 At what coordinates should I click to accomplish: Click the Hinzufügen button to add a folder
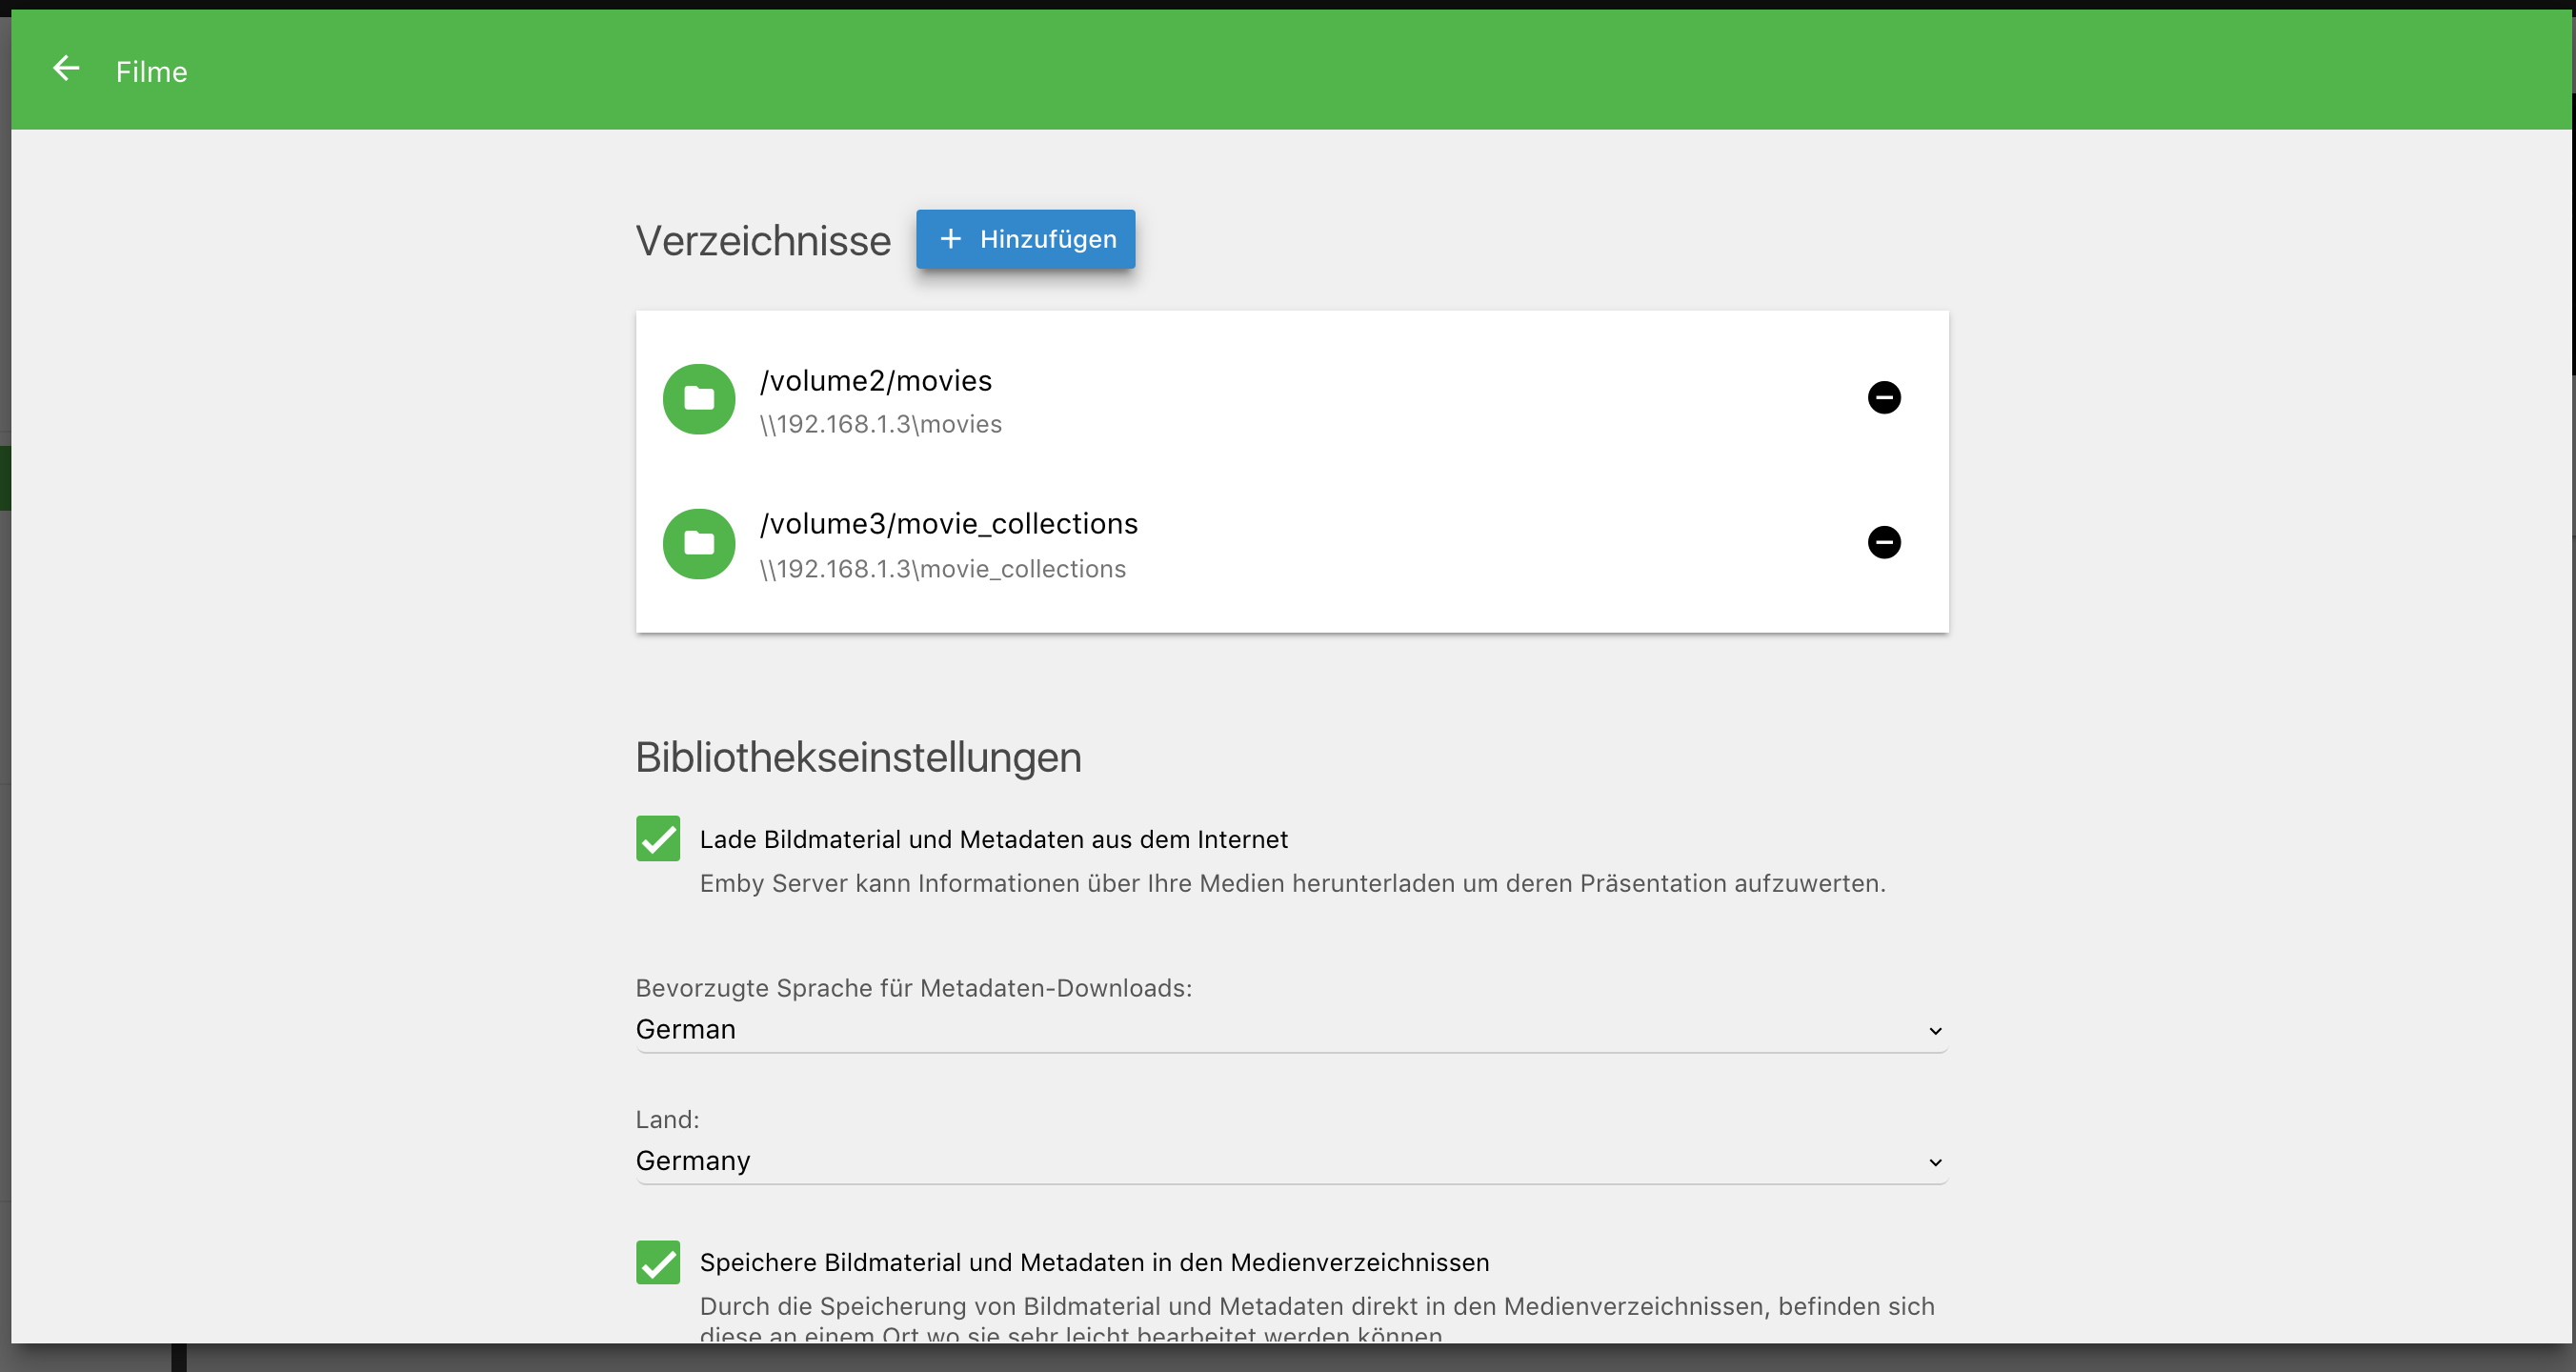1025,239
